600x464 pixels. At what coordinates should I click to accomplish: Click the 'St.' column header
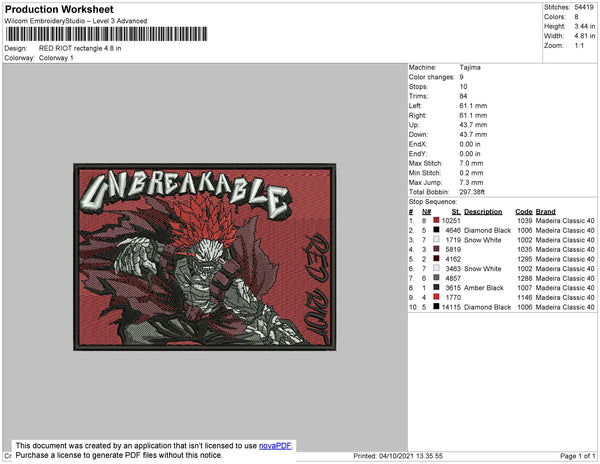456,212
